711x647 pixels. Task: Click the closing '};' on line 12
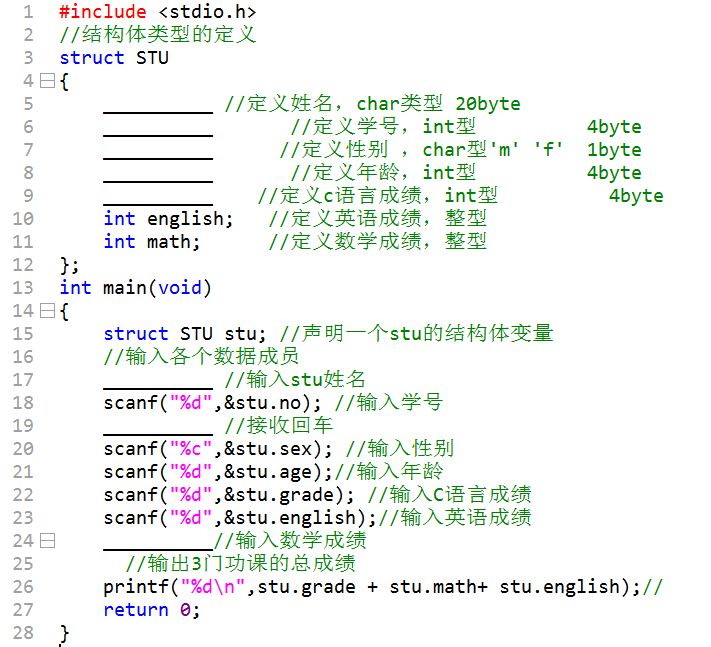point(69,265)
